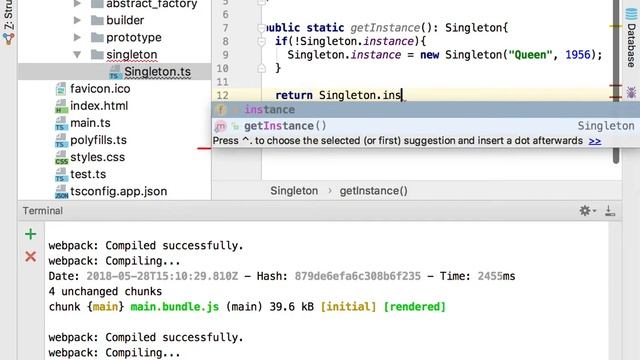Click the >> link in completion hint

pyautogui.click(x=595, y=141)
